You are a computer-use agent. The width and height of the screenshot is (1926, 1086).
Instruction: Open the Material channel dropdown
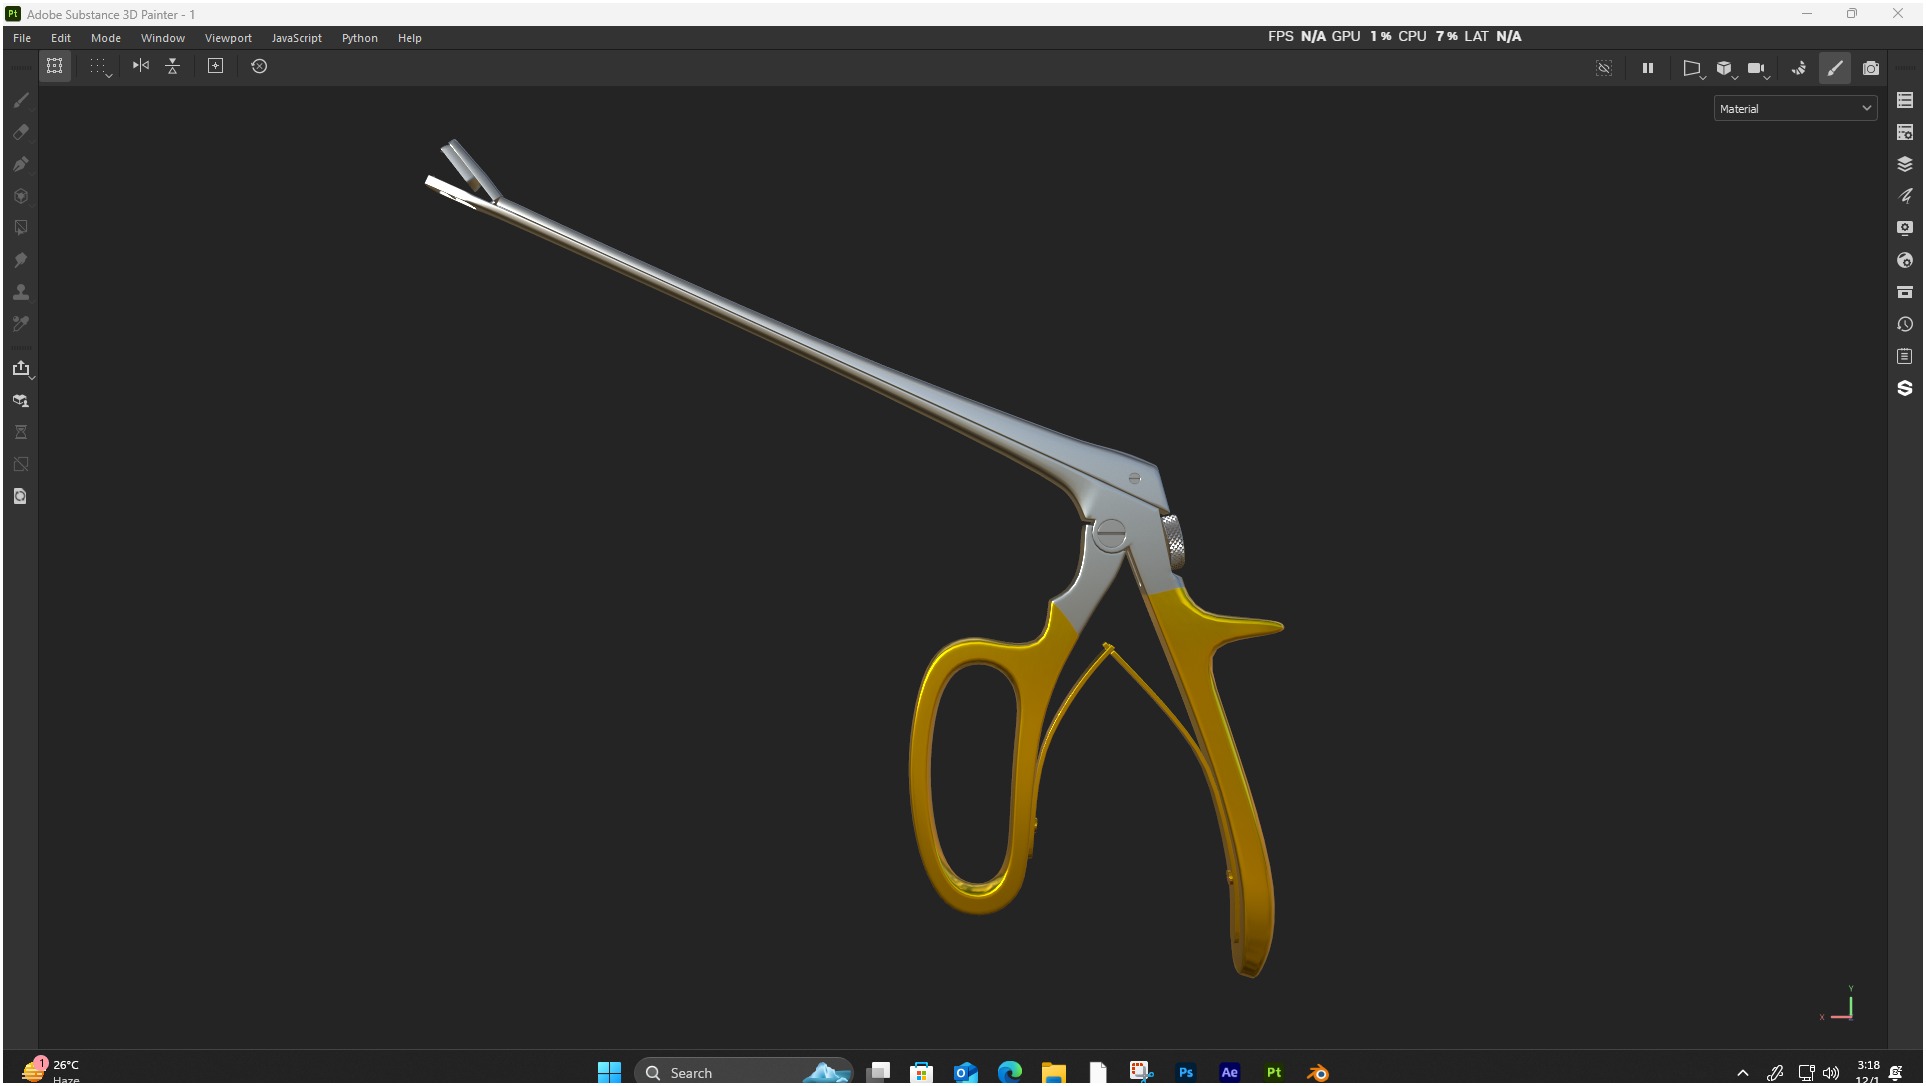pyautogui.click(x=1795, y=108)
